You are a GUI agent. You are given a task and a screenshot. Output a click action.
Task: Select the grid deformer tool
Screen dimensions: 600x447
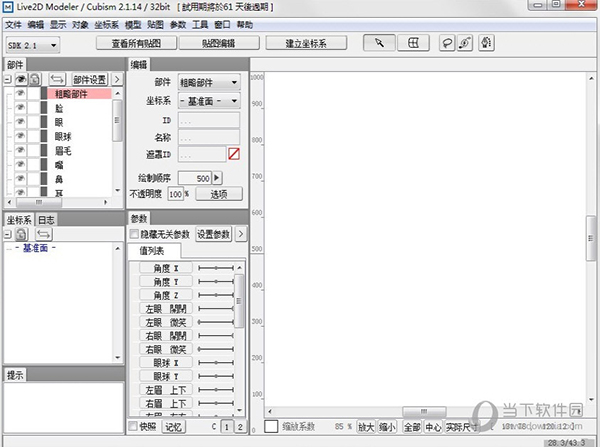pos(413,44)
